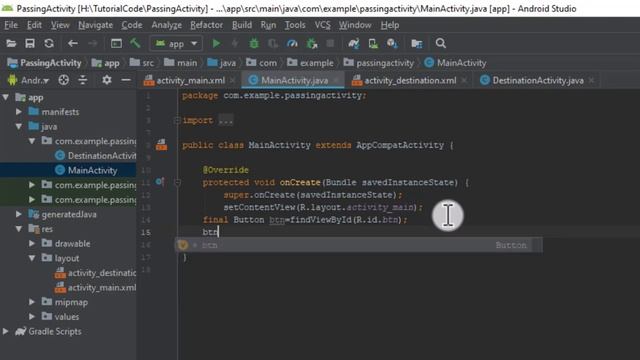Image resolution: width=640 pixels, height=360 pixels.
Task: Click Attach Debugger to Android Process icon
Action: [x=311, y=43]
